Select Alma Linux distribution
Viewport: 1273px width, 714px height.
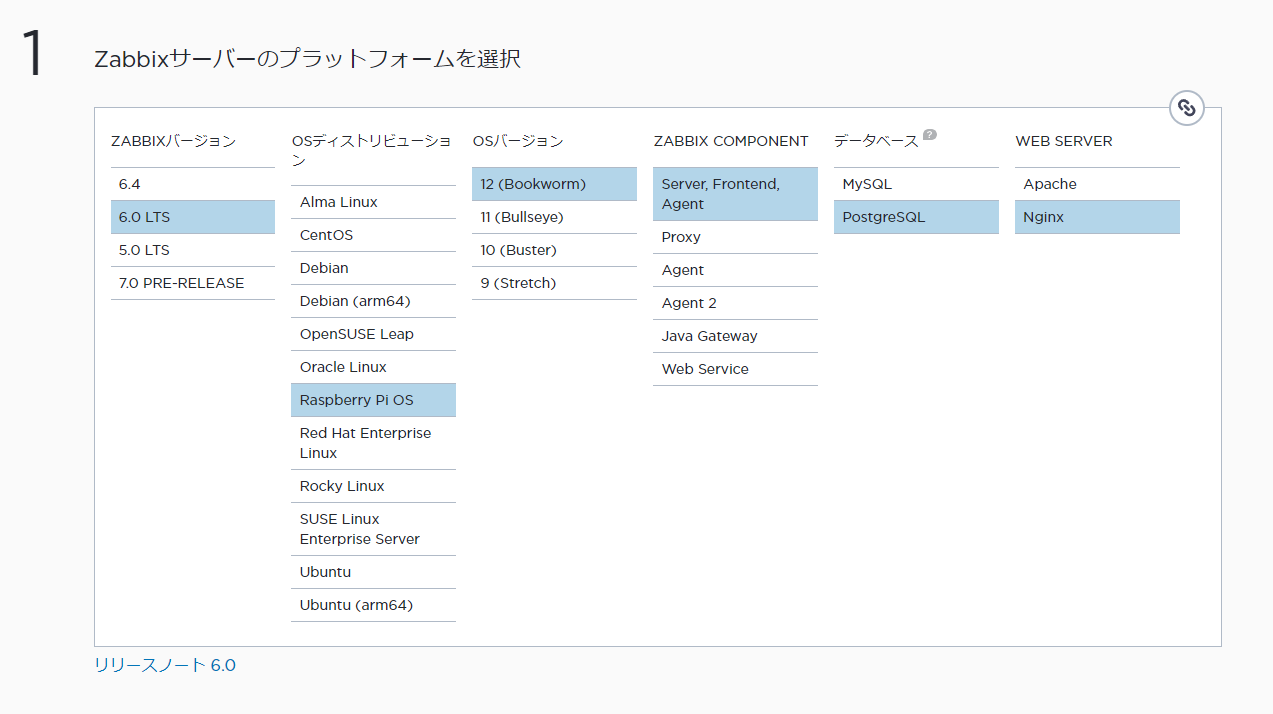pos(373,202)
